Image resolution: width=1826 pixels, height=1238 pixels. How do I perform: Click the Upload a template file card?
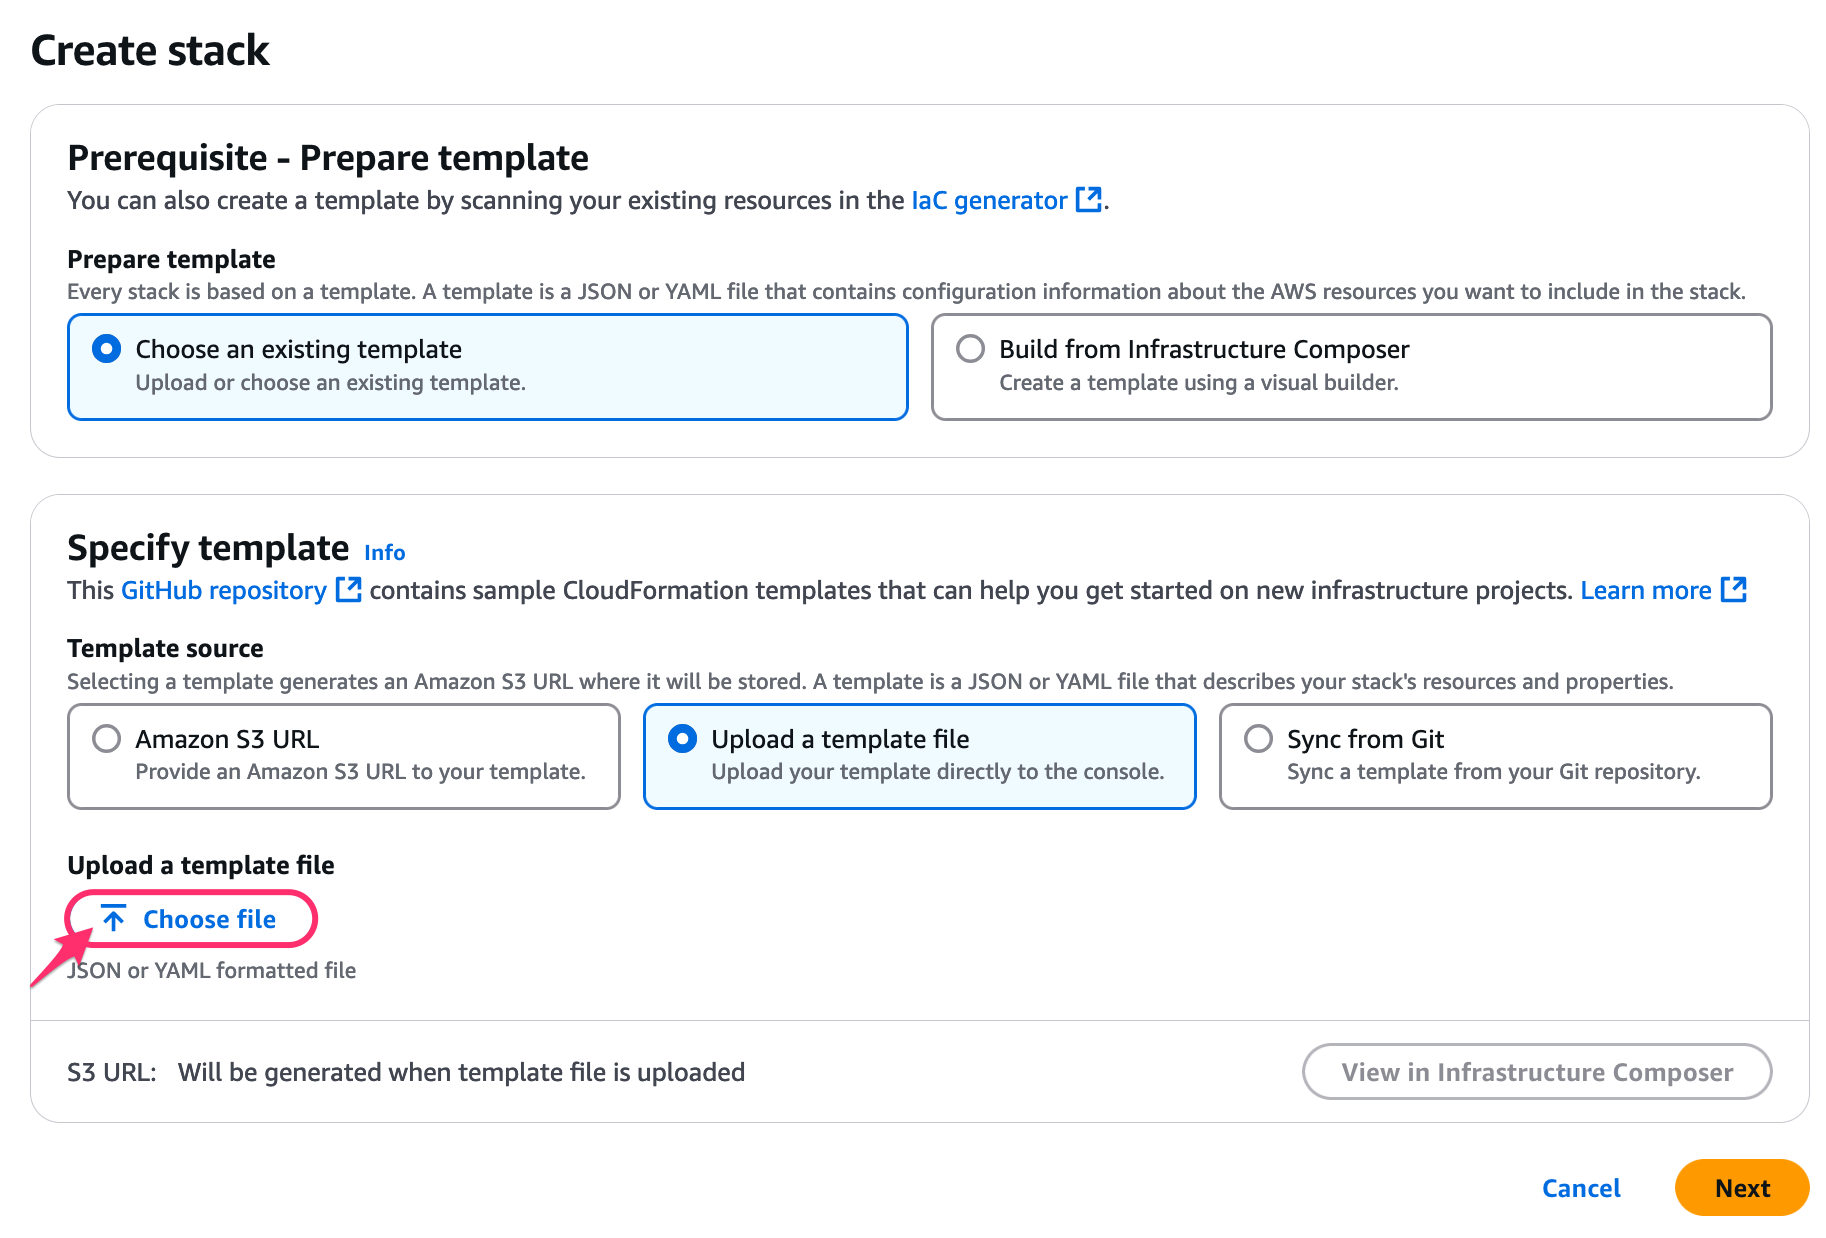tap(919, 756)
